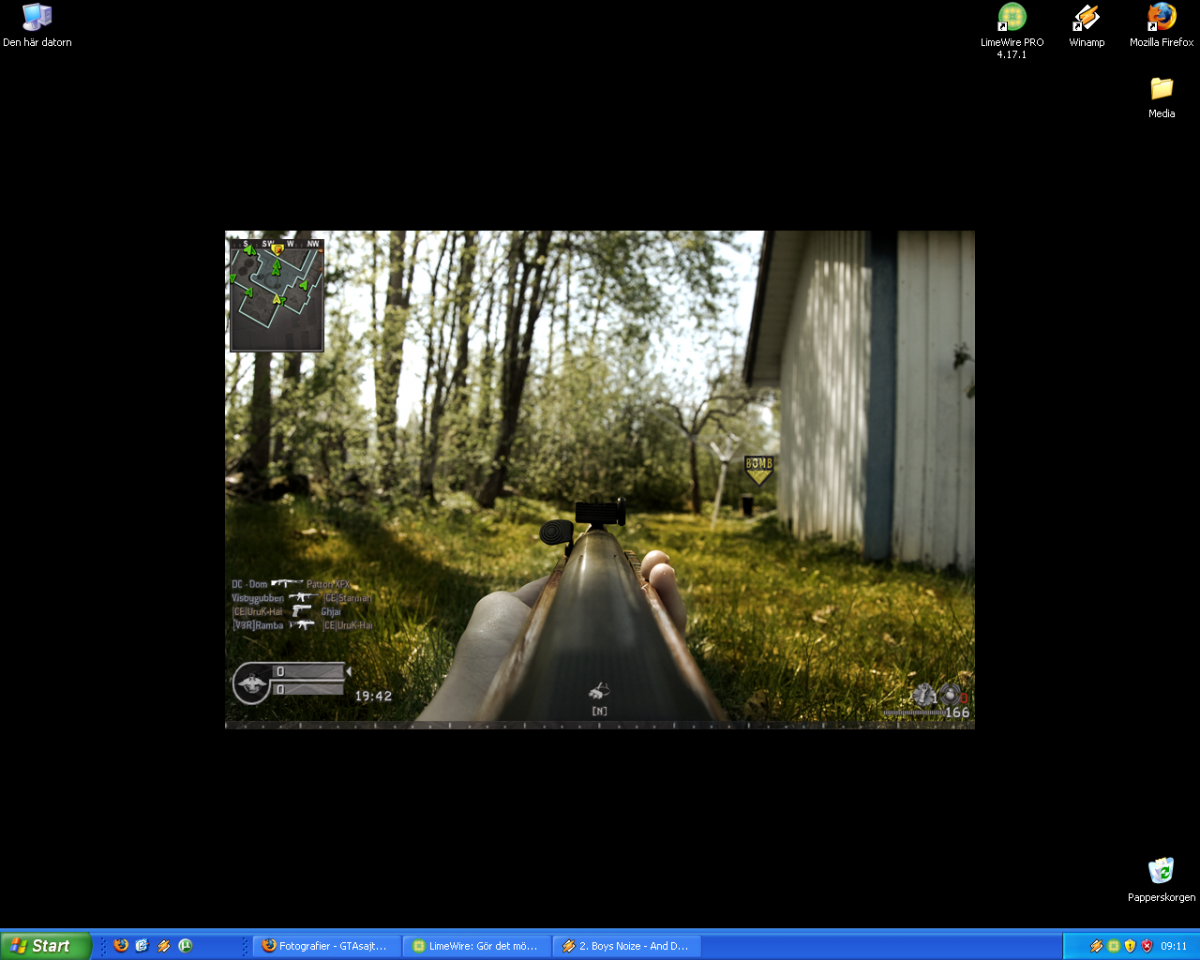Select the Media folder on the desktop
This screenshot has width=1200, height=960.
(1161, 97)
